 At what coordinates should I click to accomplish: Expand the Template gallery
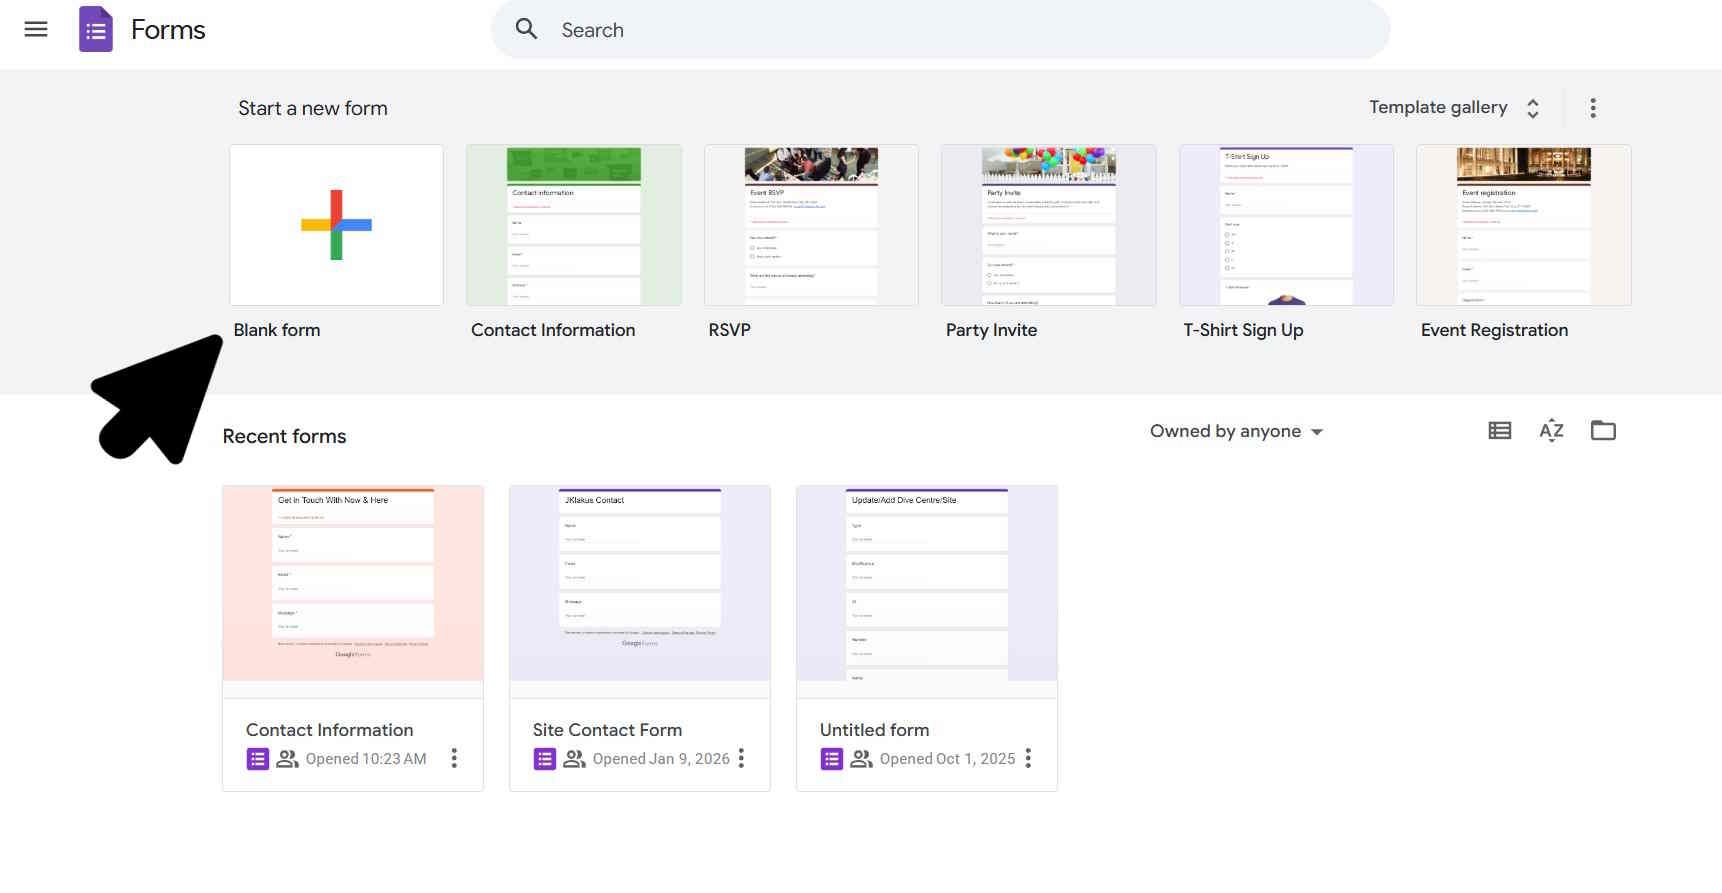pyautogui.click(x=1454, y=107)
